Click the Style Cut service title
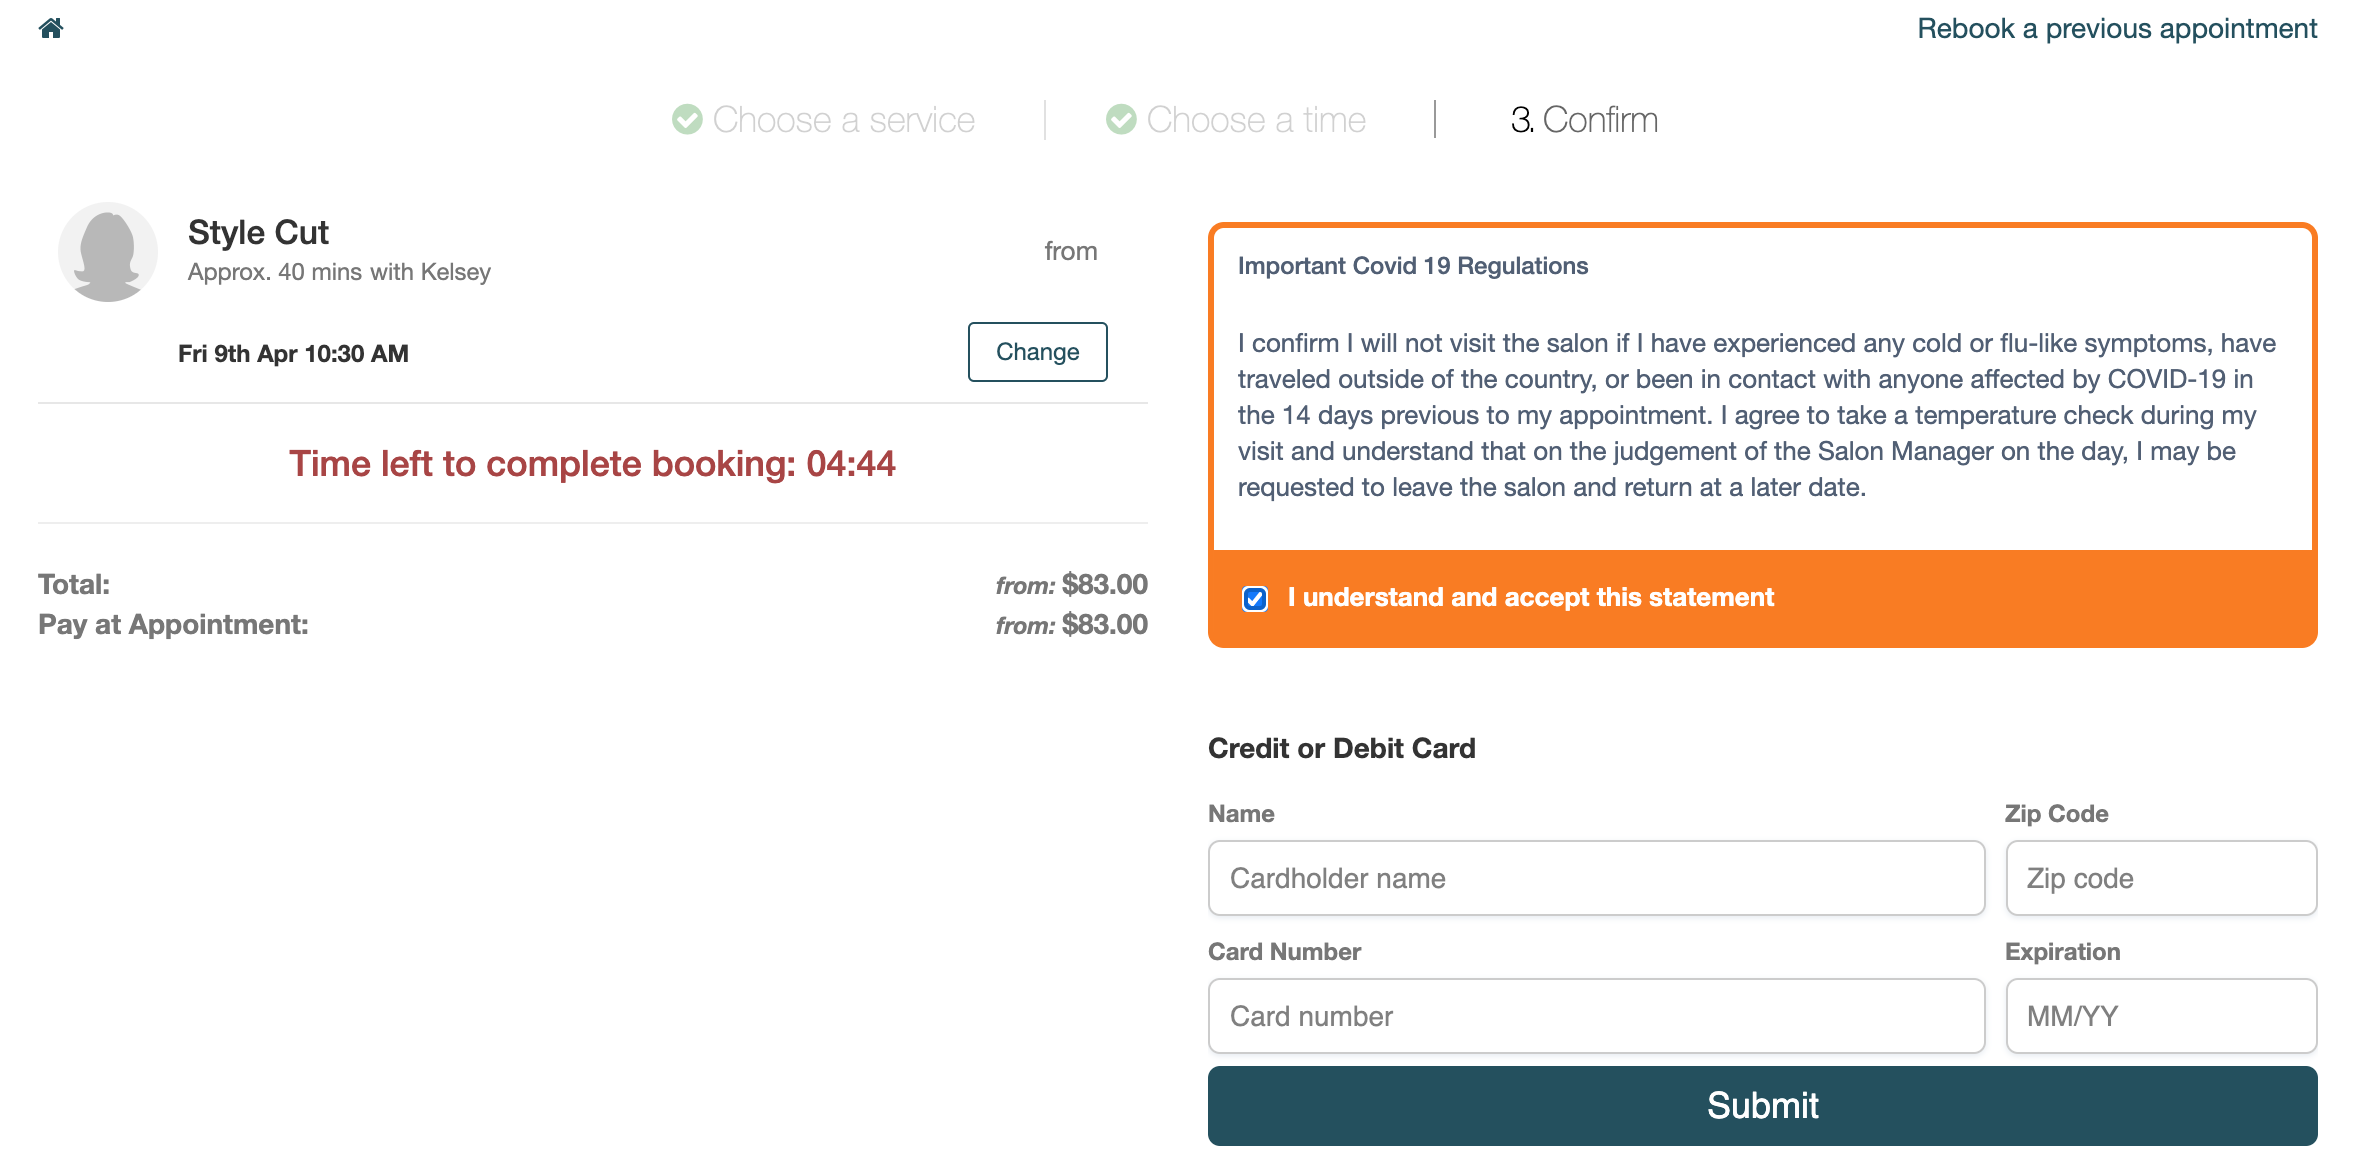The image size is (2366, 1170). [x=258, y=232]
